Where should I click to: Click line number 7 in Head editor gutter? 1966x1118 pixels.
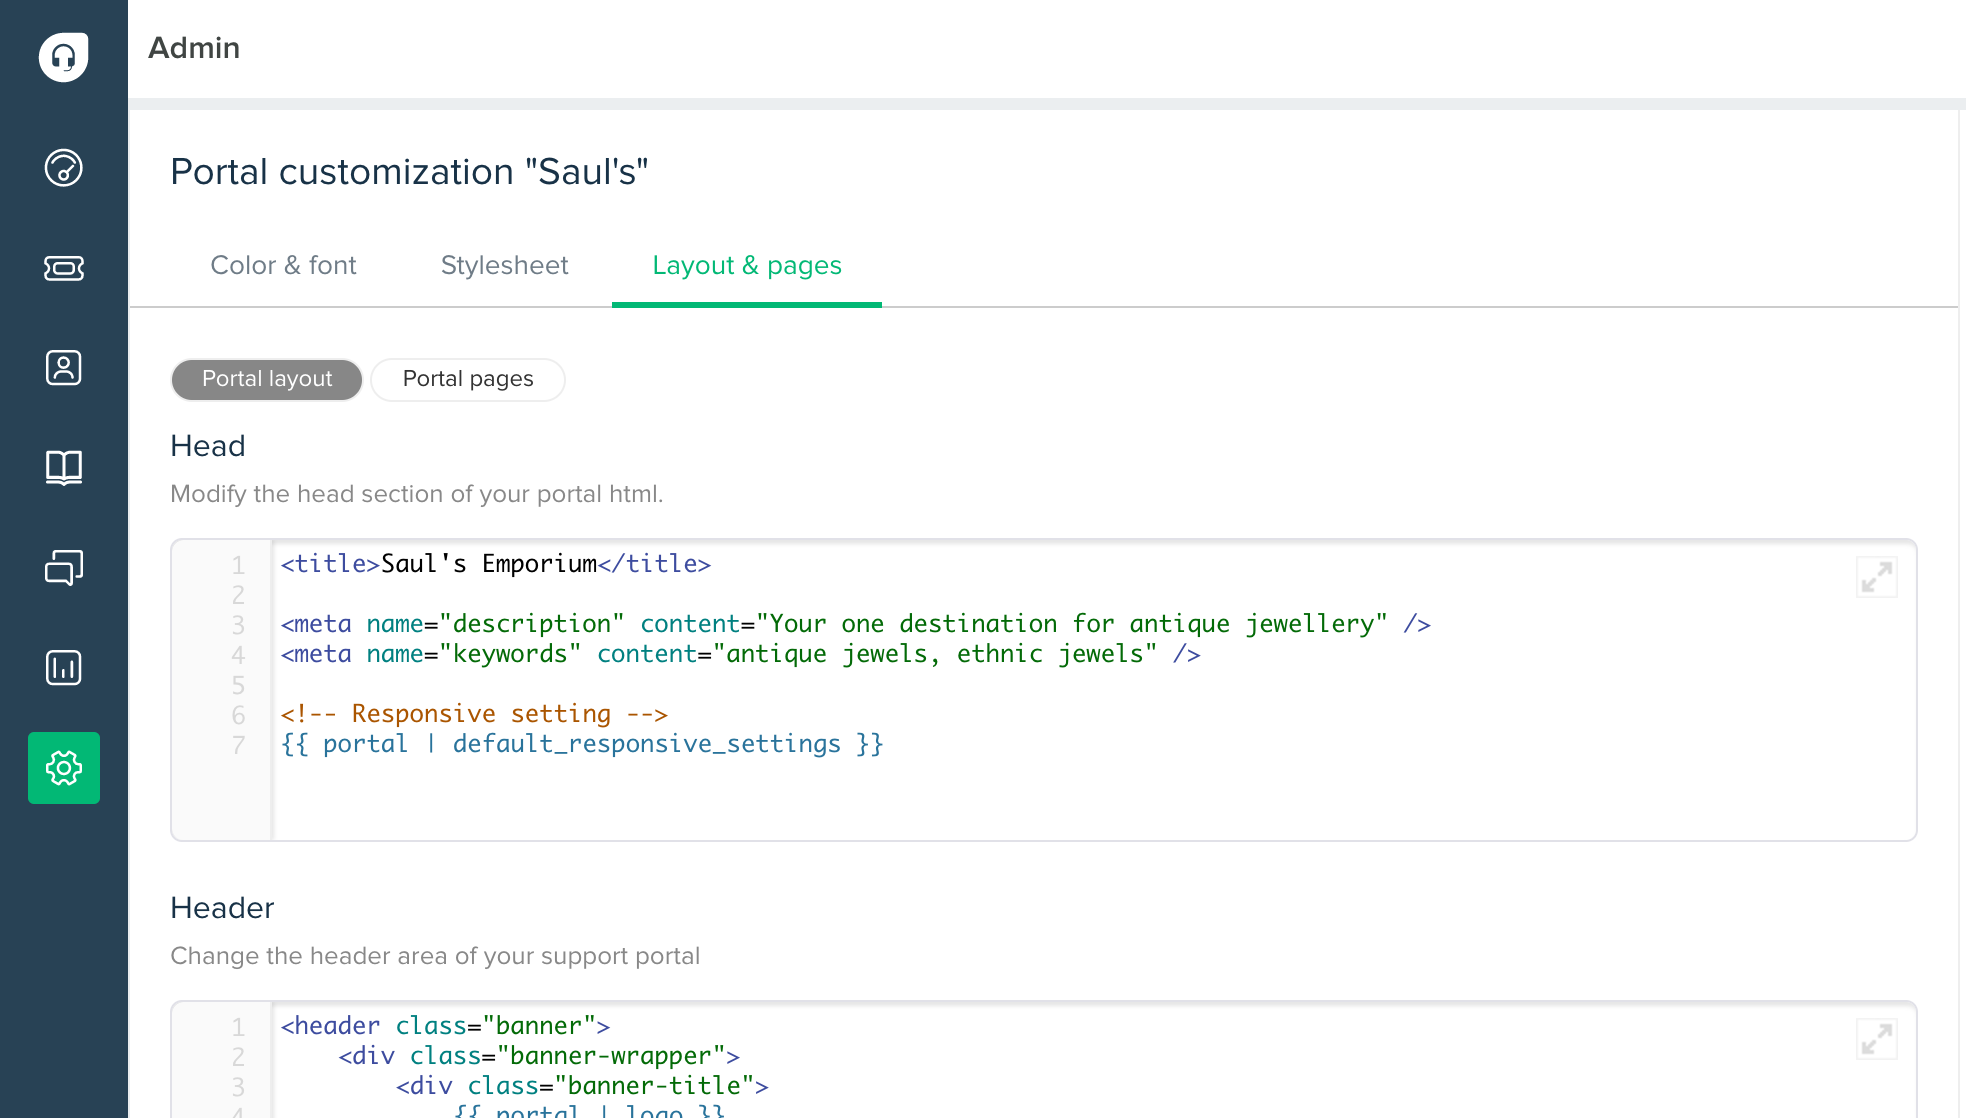click(238, 745)
